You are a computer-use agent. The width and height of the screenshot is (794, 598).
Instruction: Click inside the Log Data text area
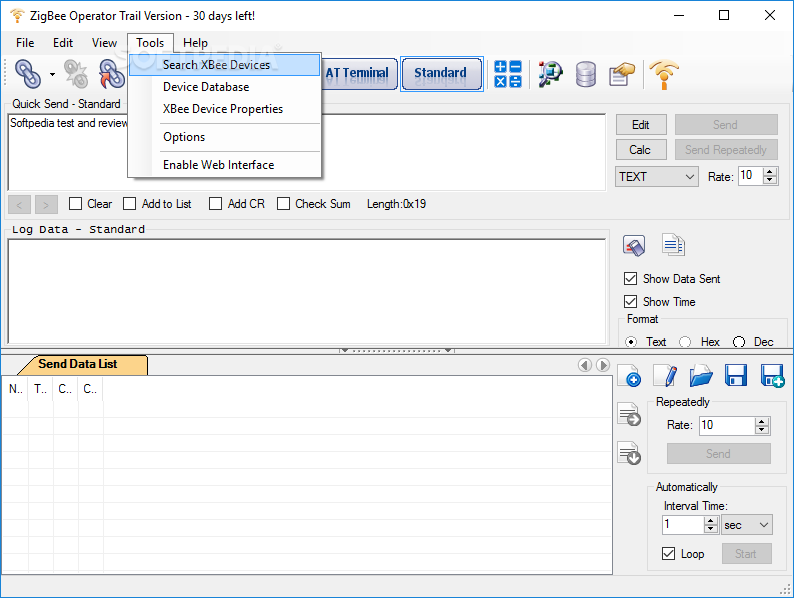coord(307,292)
